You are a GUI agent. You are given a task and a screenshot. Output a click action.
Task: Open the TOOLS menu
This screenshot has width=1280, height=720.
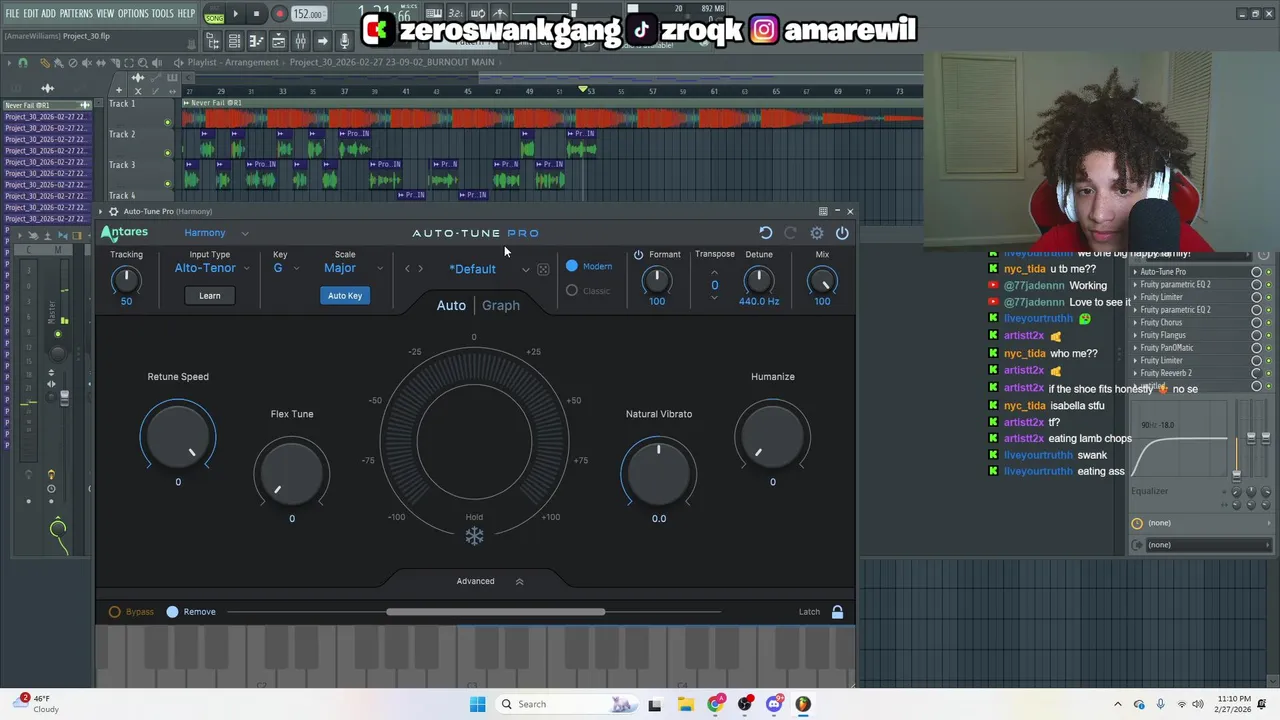162,13
